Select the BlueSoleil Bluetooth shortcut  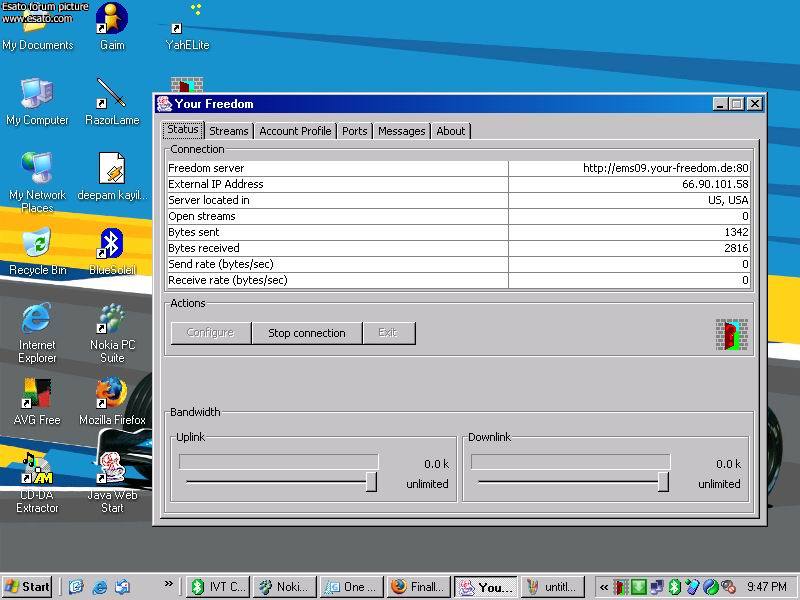pyautogui.click(x=112, y=252)
